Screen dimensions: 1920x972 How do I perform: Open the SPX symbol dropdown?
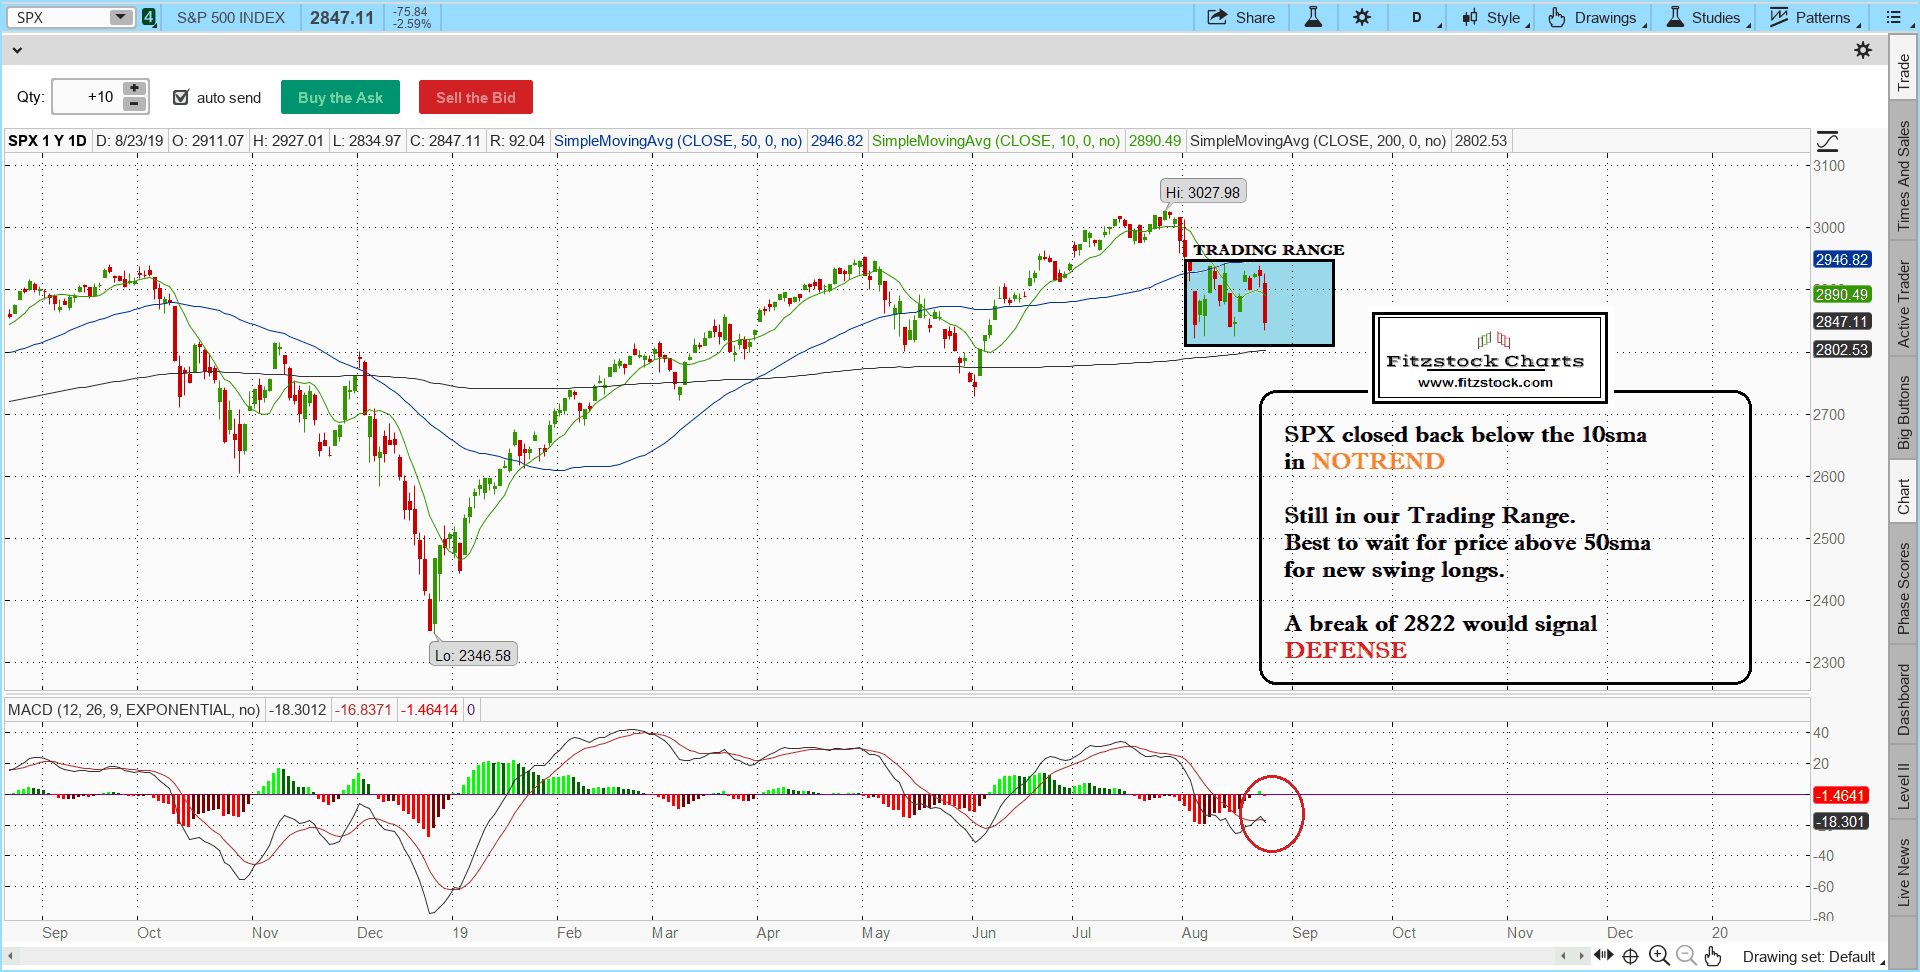(120, 17)
